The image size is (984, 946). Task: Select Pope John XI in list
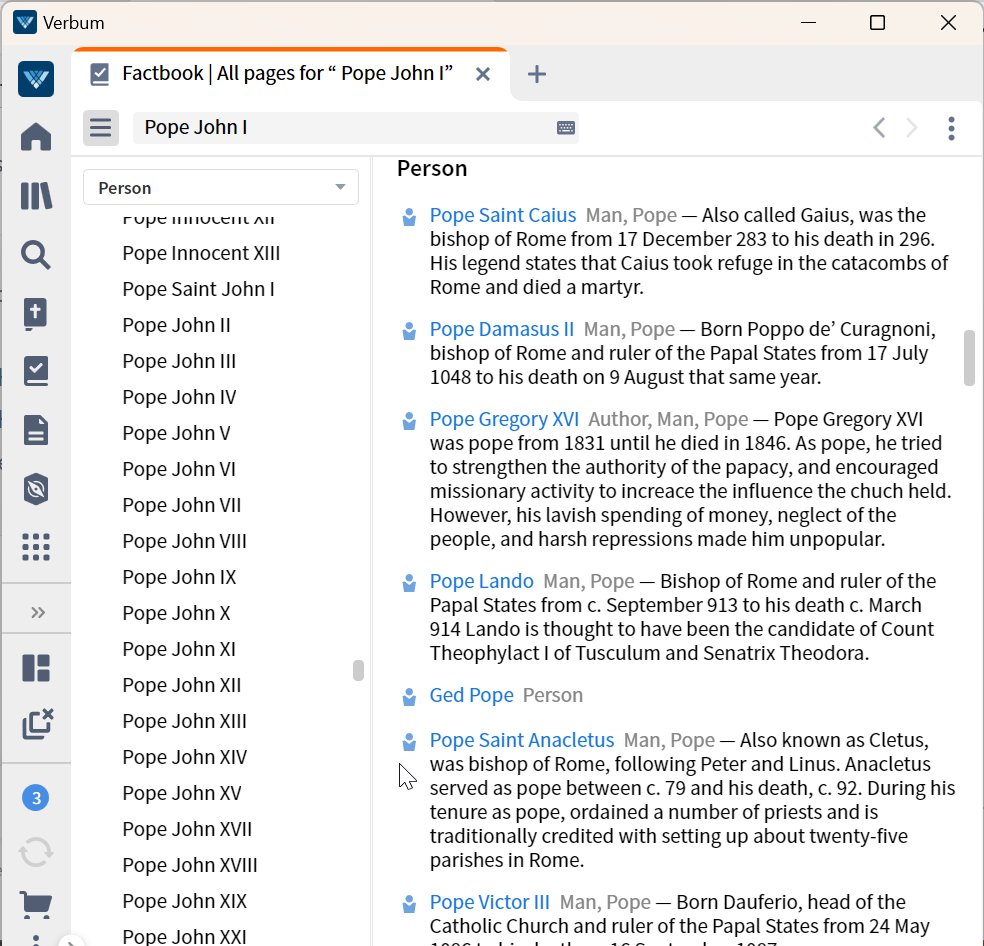pos(179,649)
